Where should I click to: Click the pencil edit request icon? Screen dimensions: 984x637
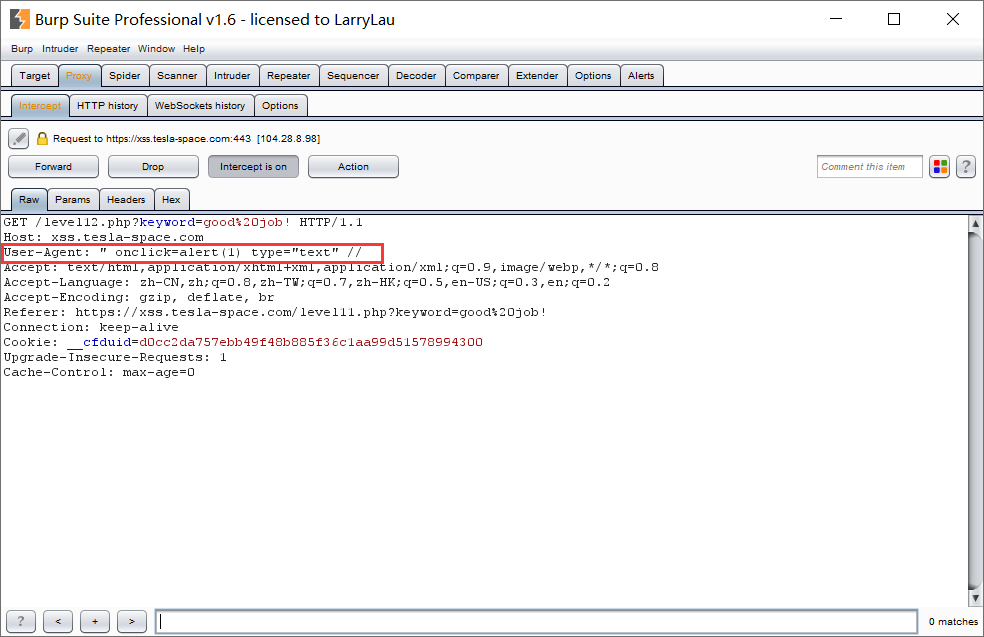click(19, 138)
